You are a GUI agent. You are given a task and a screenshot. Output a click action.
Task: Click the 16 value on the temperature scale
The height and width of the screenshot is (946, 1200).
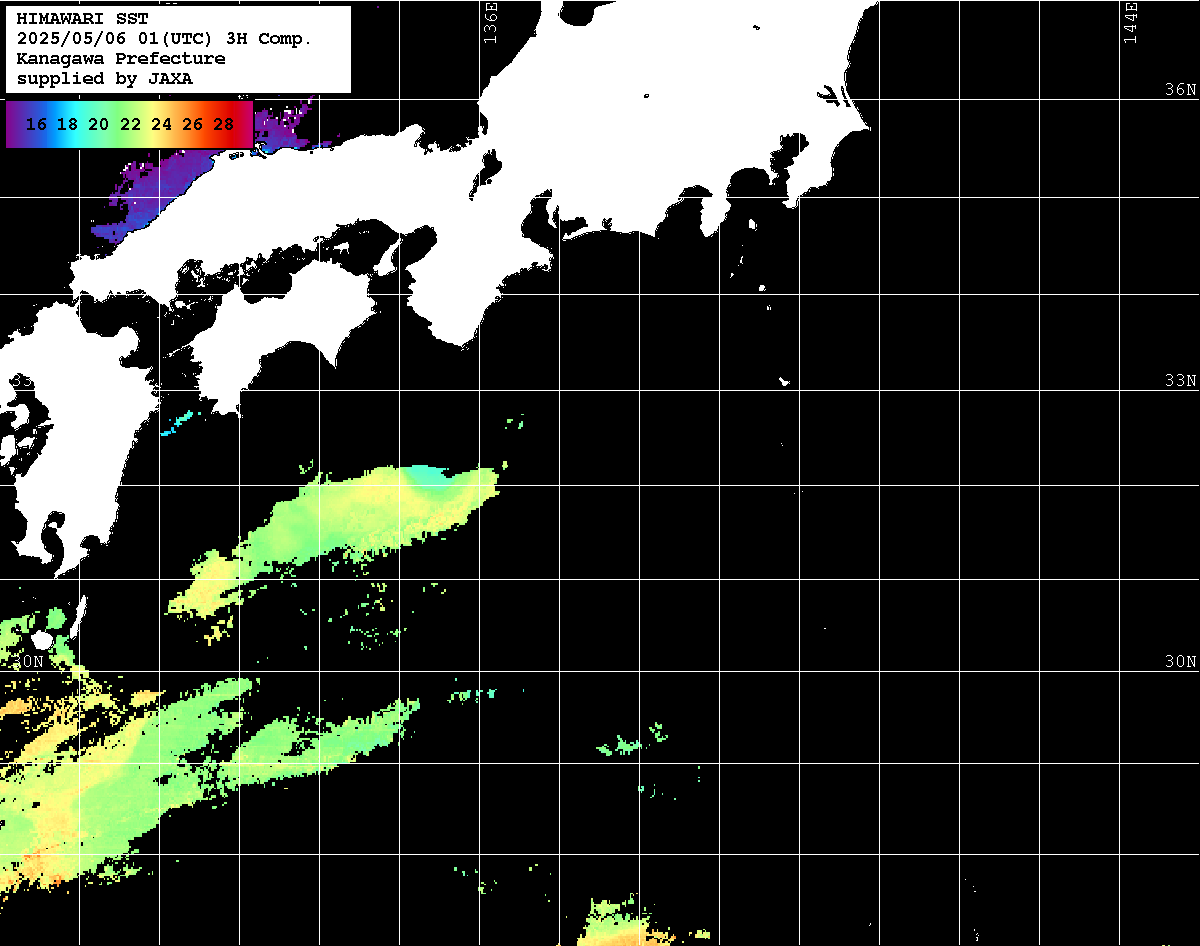click(36, 124)
